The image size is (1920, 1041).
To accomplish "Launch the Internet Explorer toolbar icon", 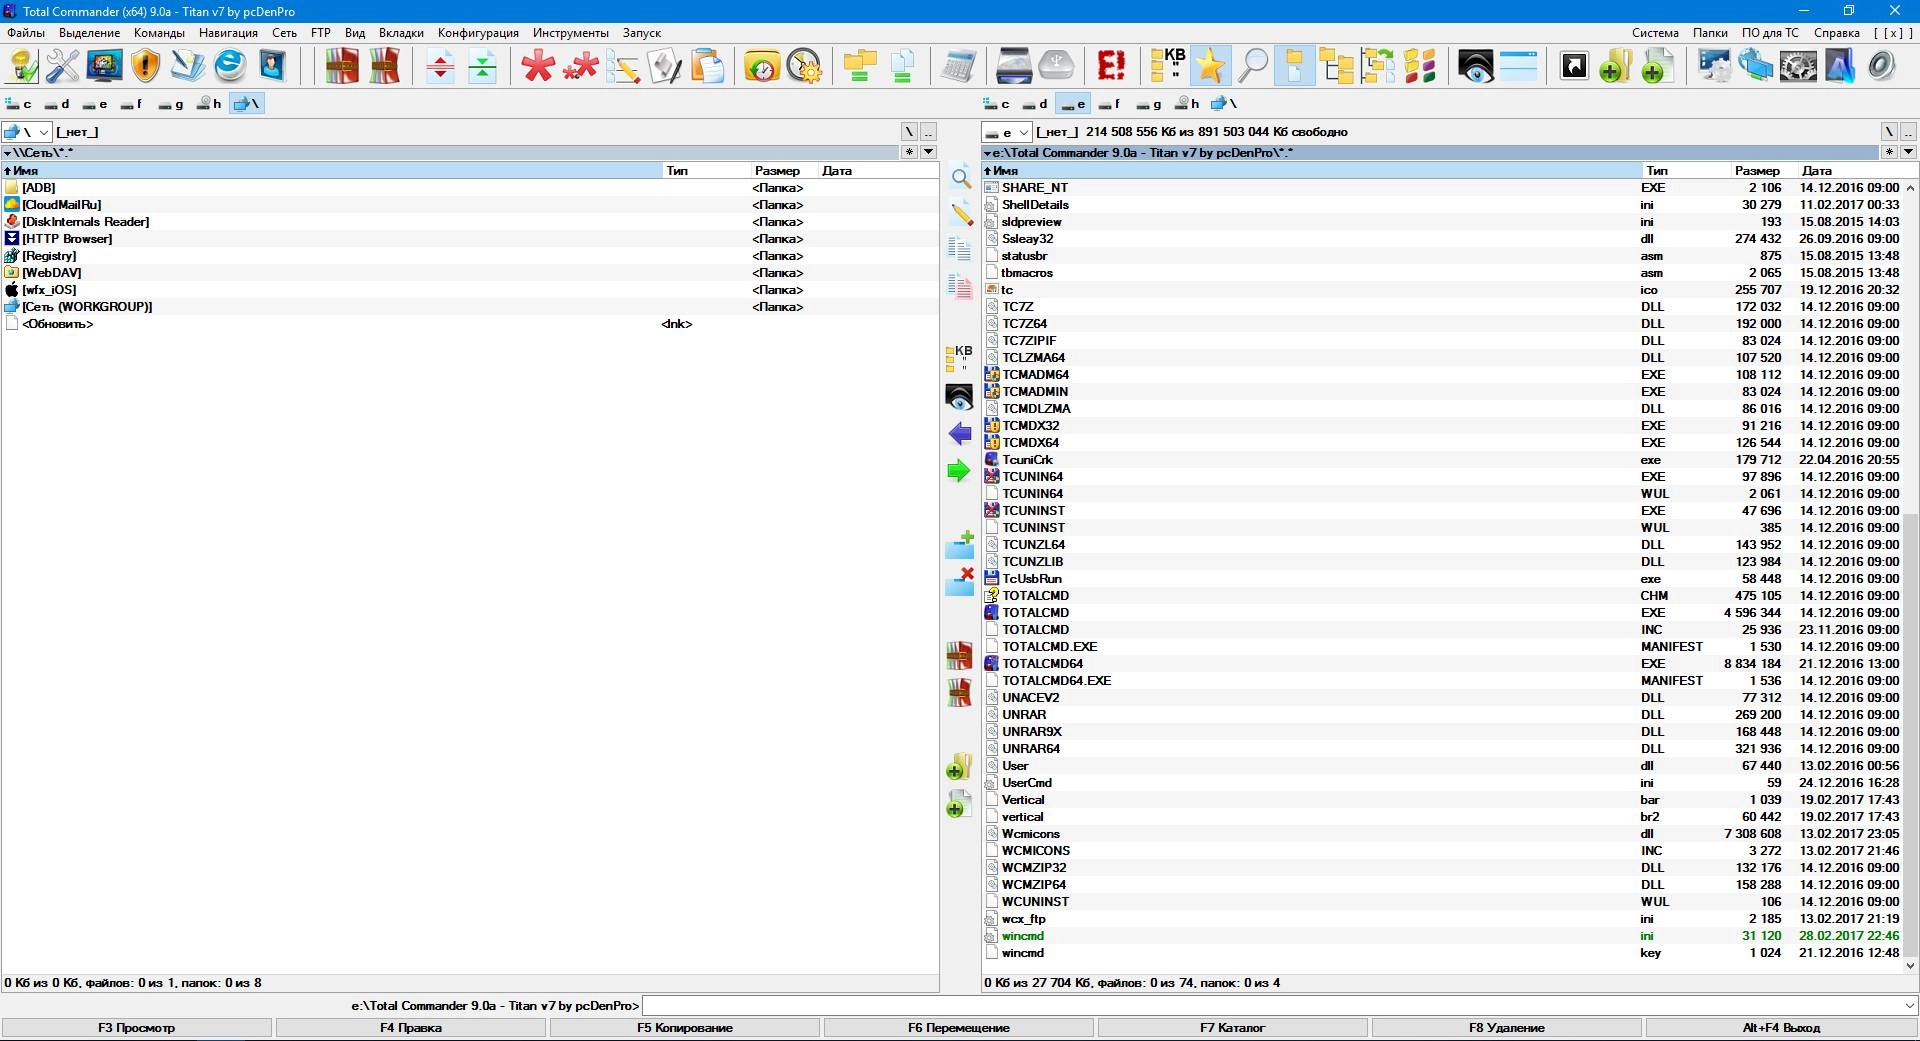I will (230, 66).
